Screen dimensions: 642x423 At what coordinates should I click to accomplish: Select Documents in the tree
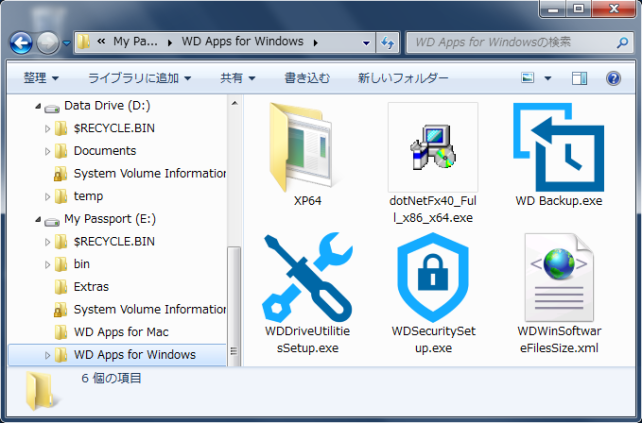coord(105,151)
